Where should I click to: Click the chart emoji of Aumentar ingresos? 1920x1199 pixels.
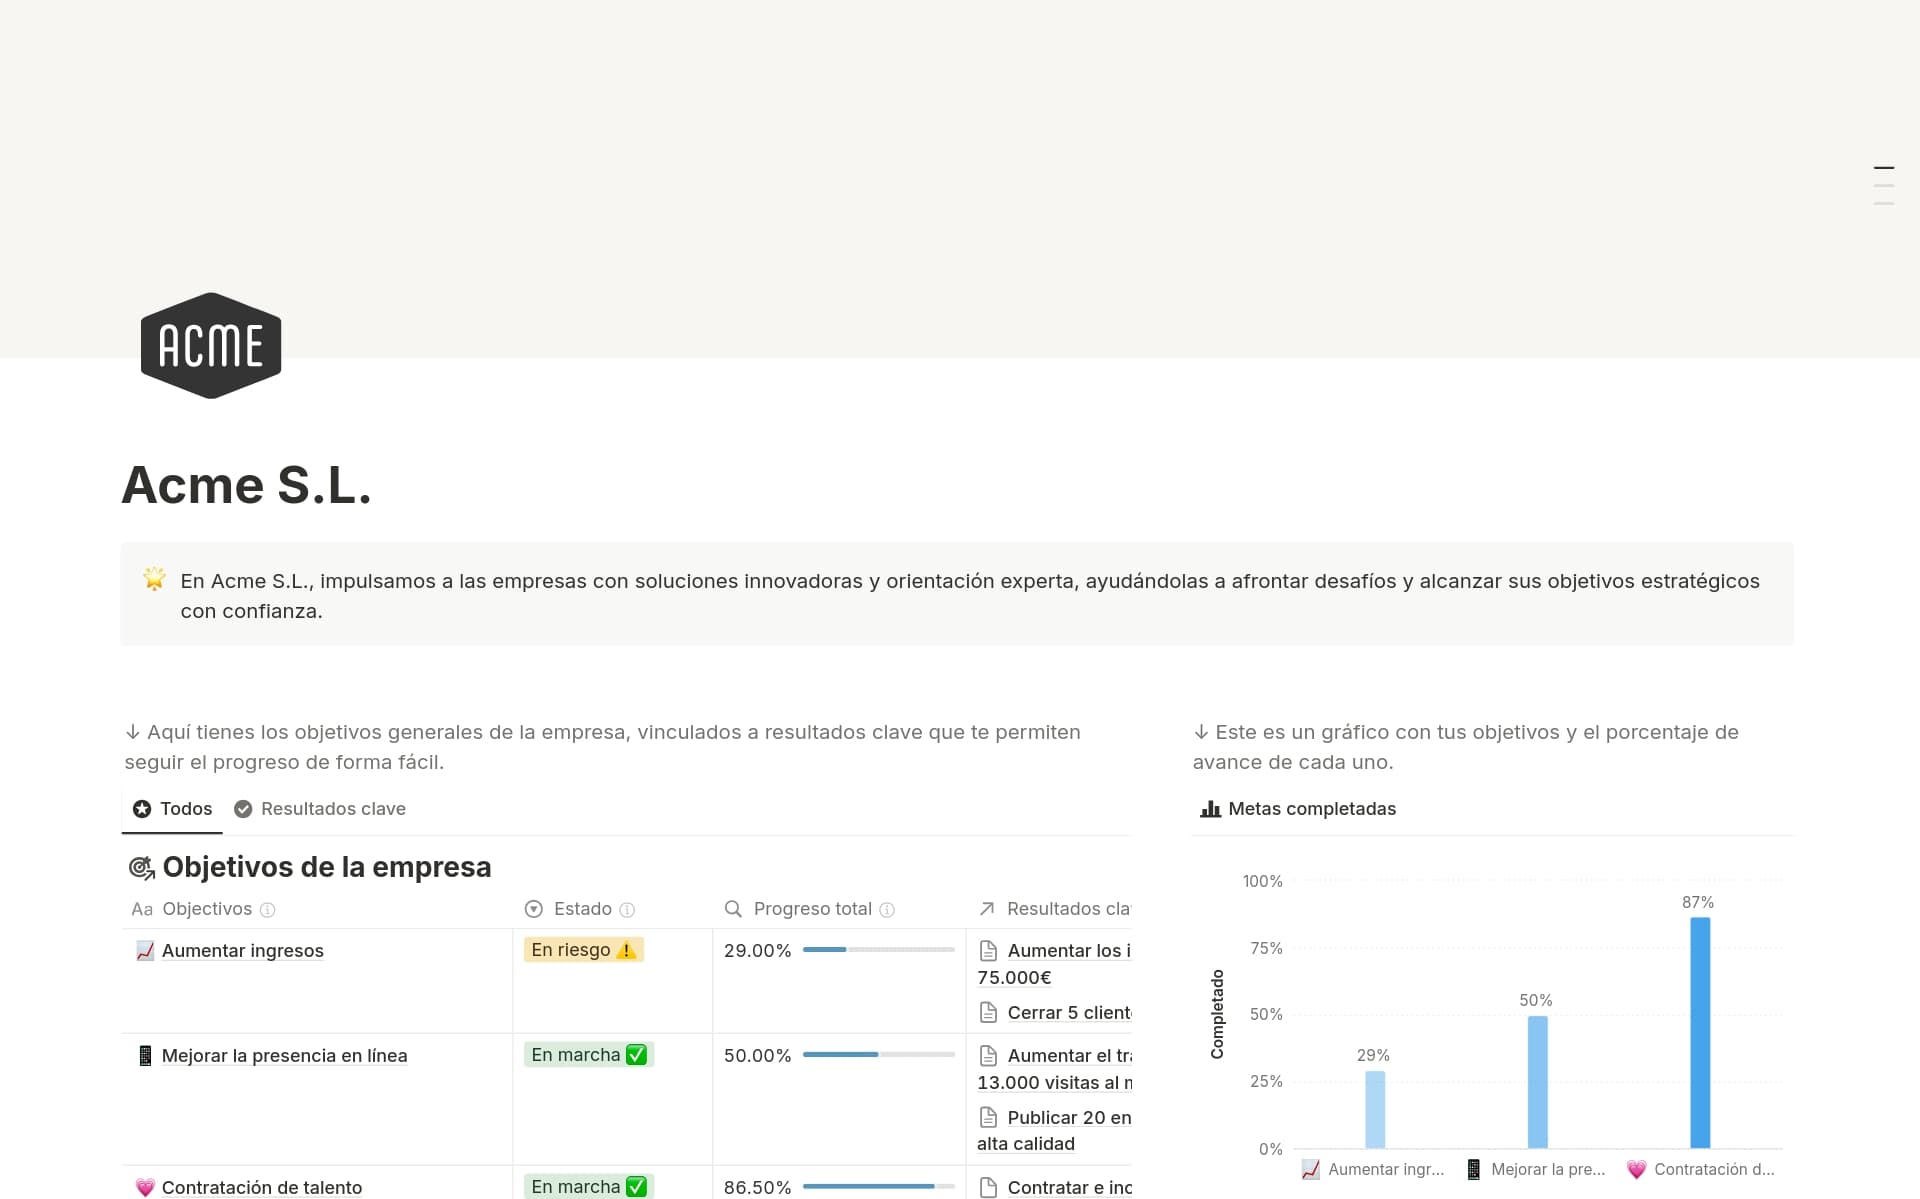point(144,950)
